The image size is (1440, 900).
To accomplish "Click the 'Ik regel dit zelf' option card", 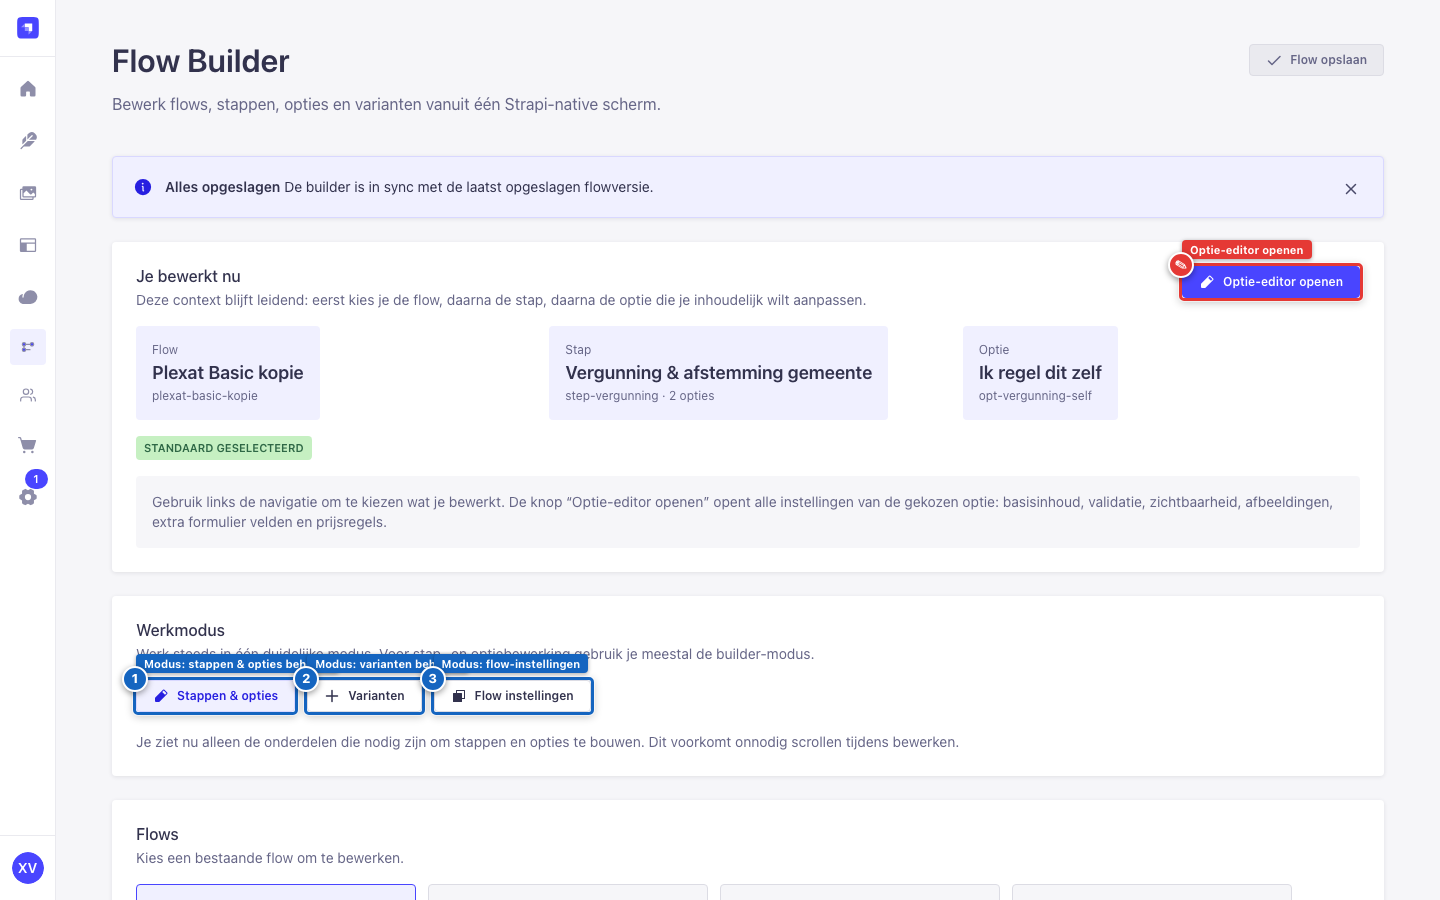I will point(1040,373).
